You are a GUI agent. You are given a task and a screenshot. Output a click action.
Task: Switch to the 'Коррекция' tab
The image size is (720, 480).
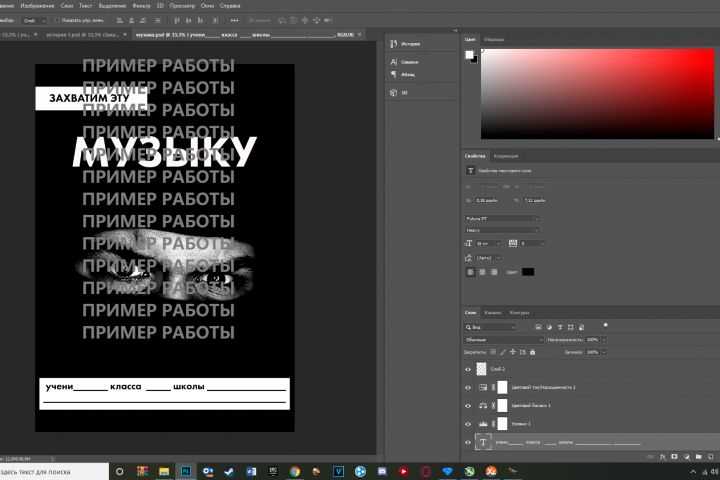point(506,156)
